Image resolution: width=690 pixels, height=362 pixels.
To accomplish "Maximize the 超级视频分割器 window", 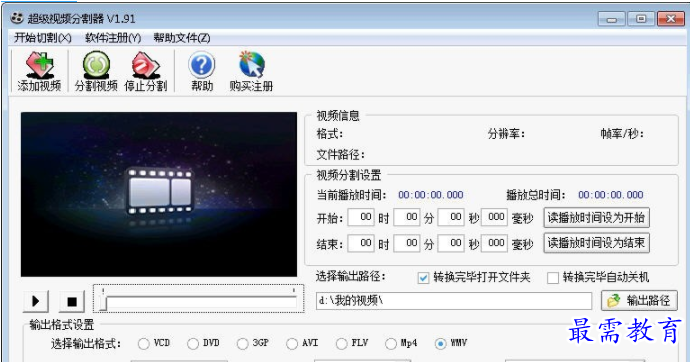I will click(641, 19).
